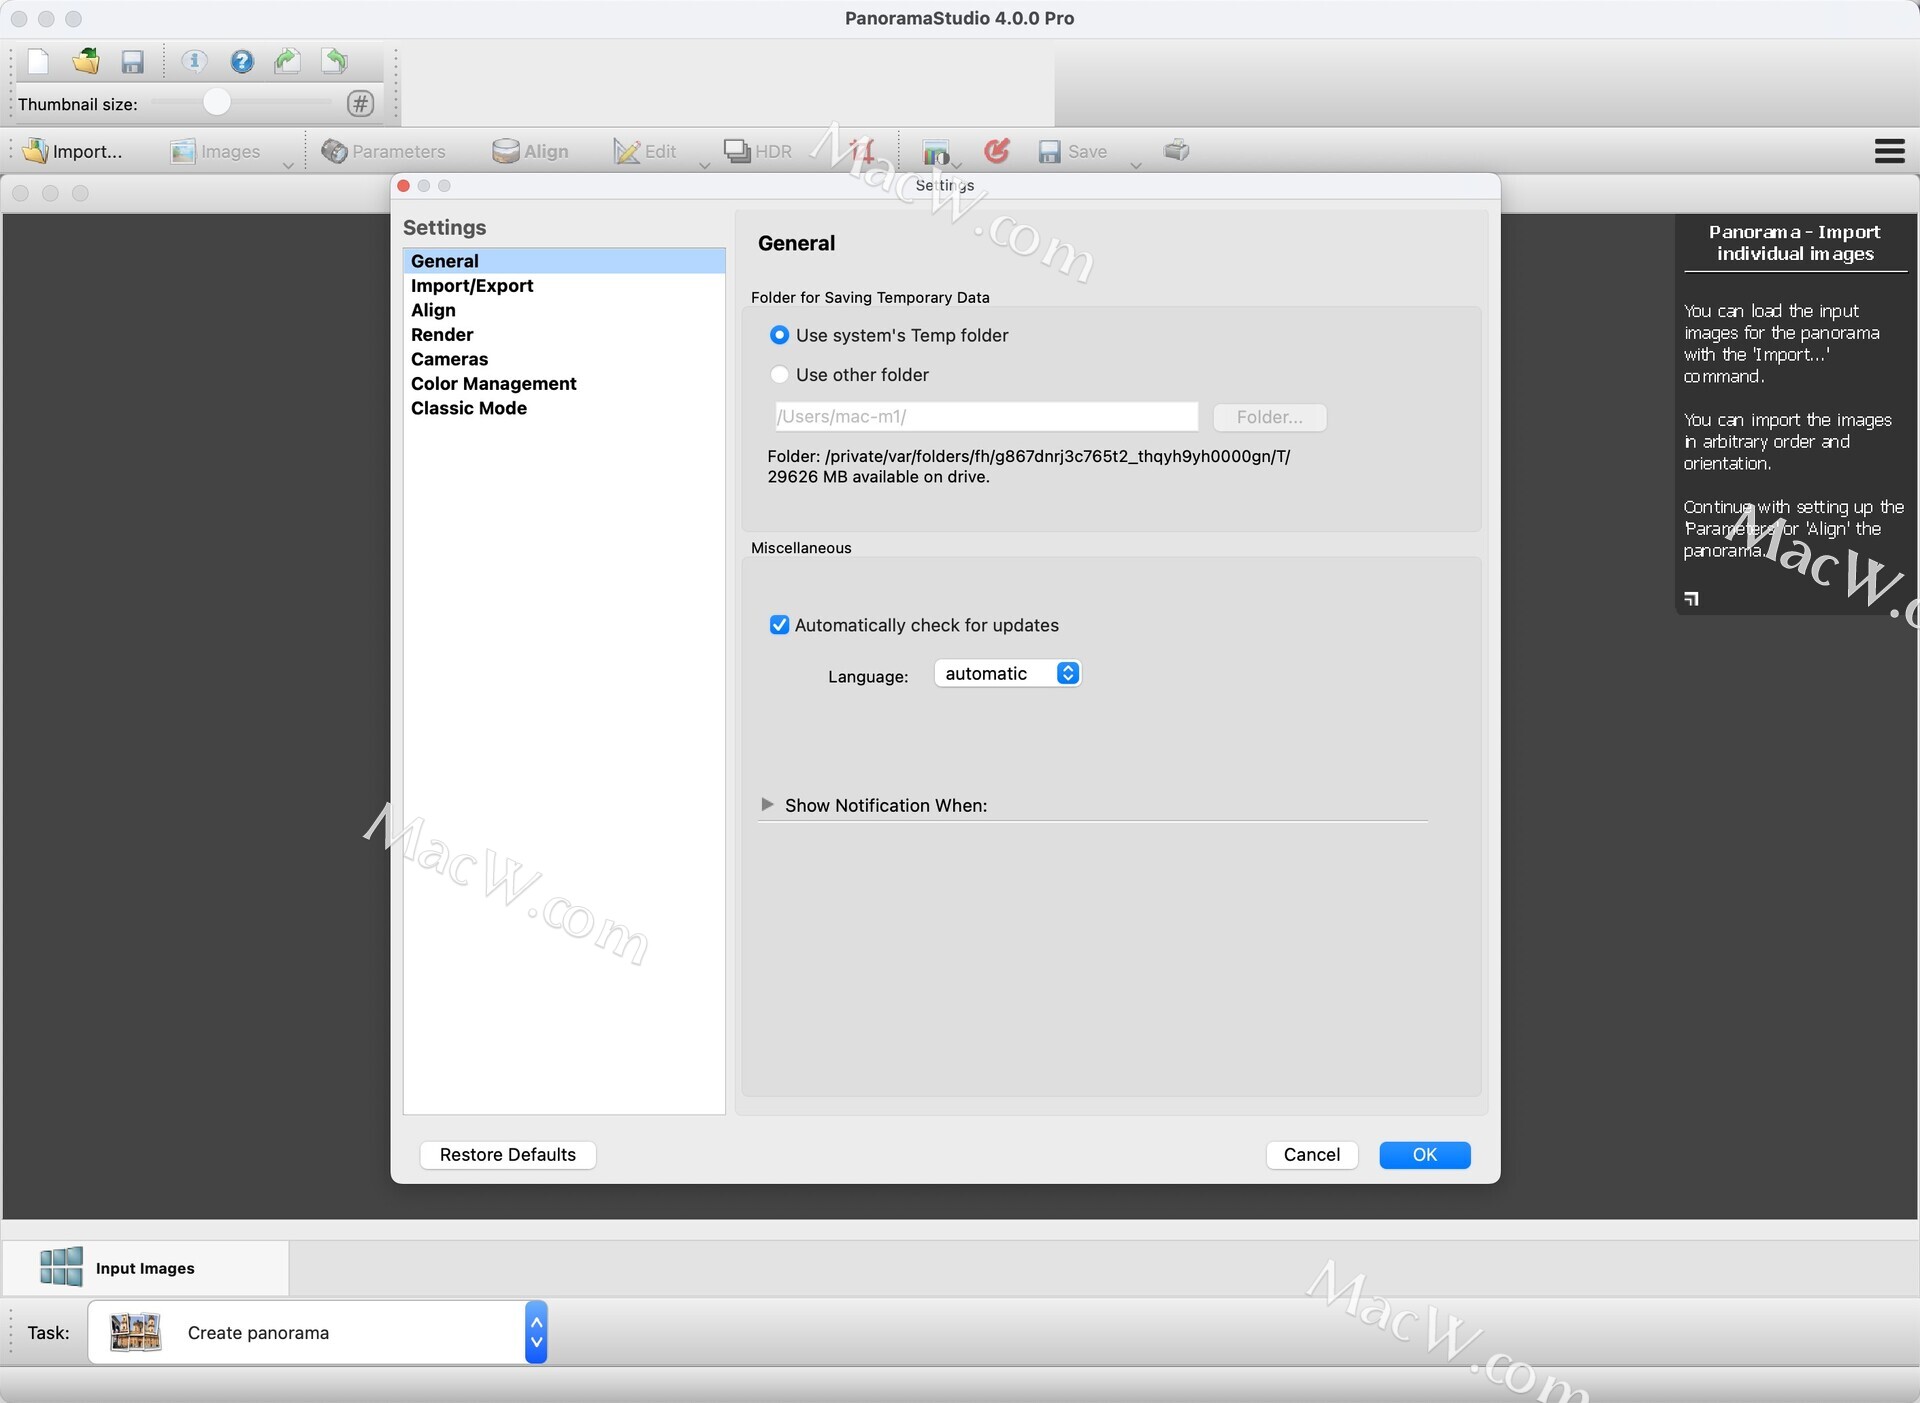Select Import/Export settings category

coord(564,286)
